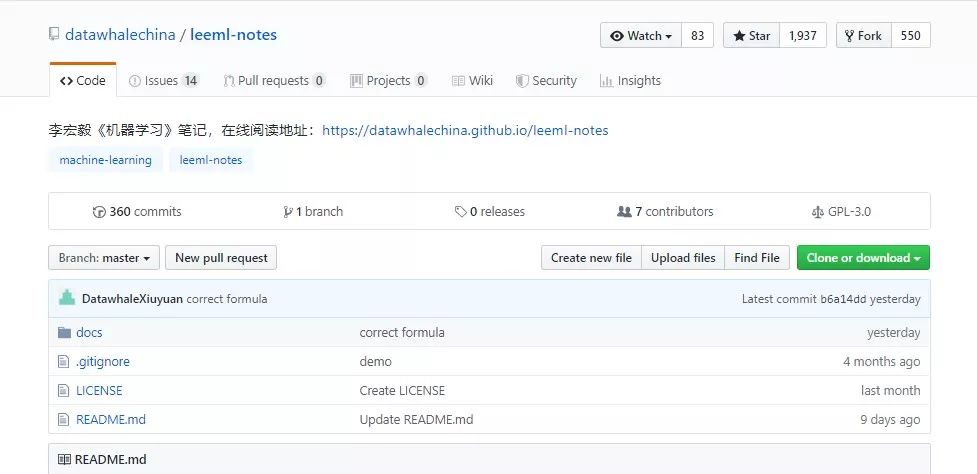The image size is (977, 474).
Task: Open the Issues tab
Action: point(163,80)
